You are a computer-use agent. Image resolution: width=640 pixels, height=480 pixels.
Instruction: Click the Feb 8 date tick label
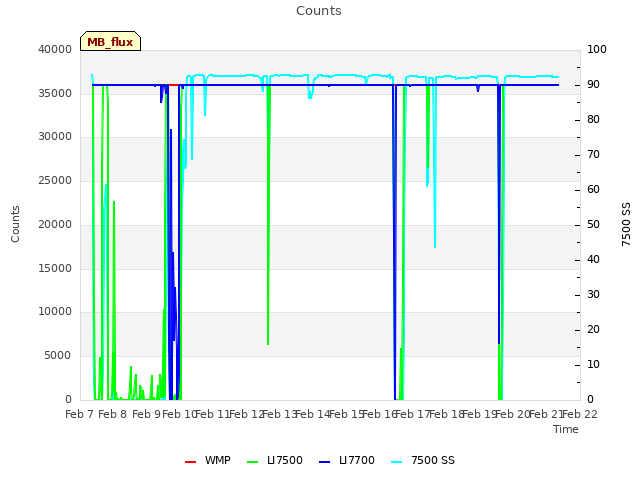pos(113,415)
